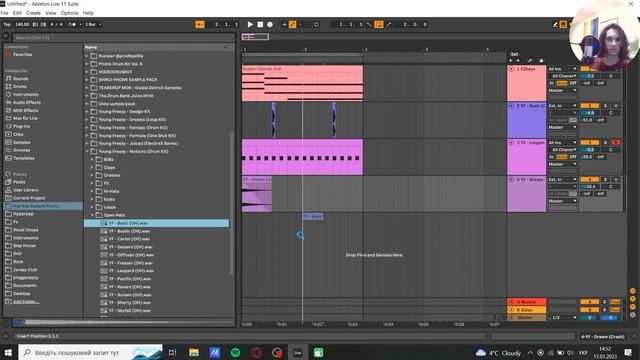640x360 pixels.
Task: Open the Options menu
Action: (69, 13)
